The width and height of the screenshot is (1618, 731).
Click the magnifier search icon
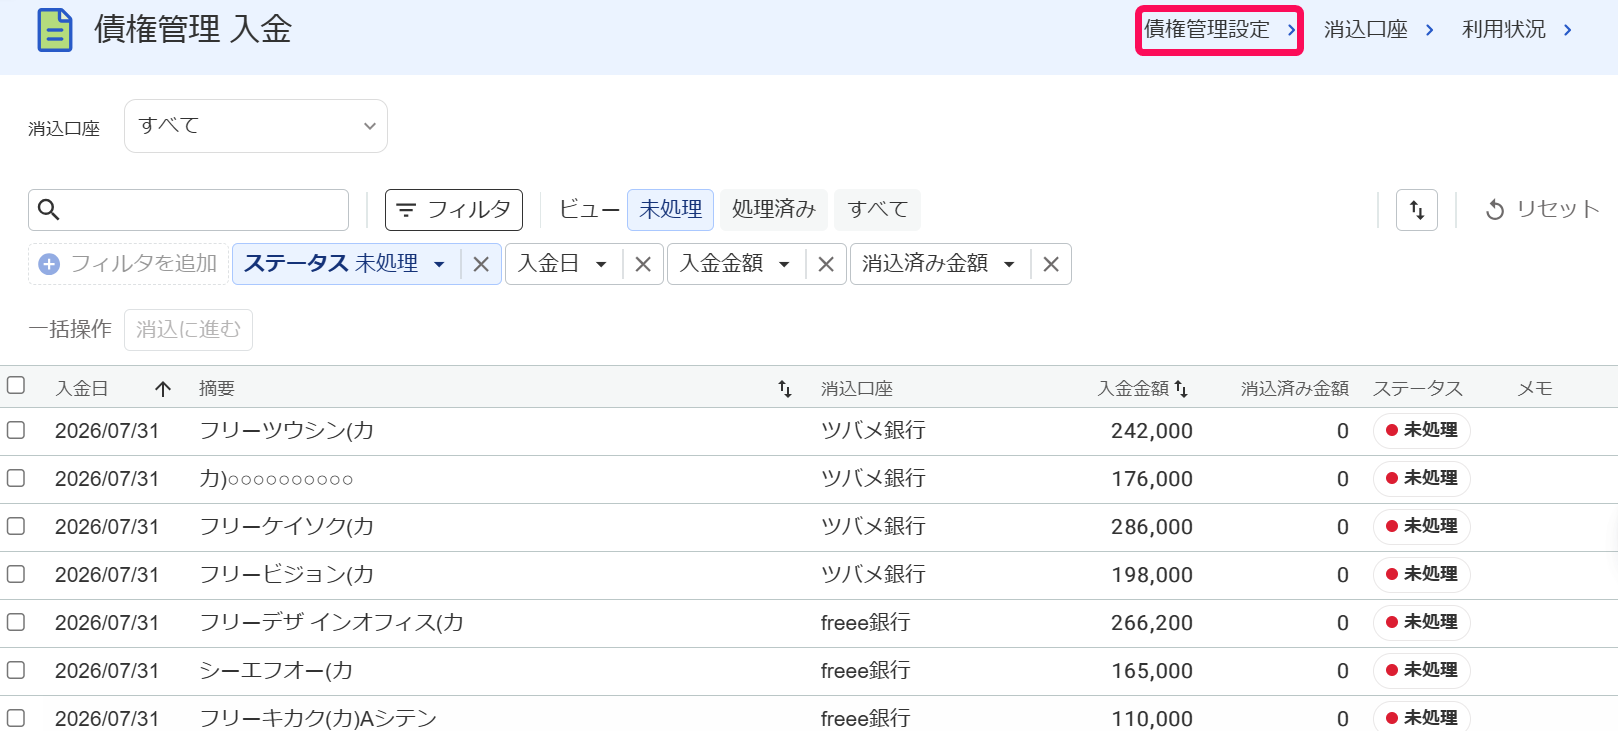(48, 210)
